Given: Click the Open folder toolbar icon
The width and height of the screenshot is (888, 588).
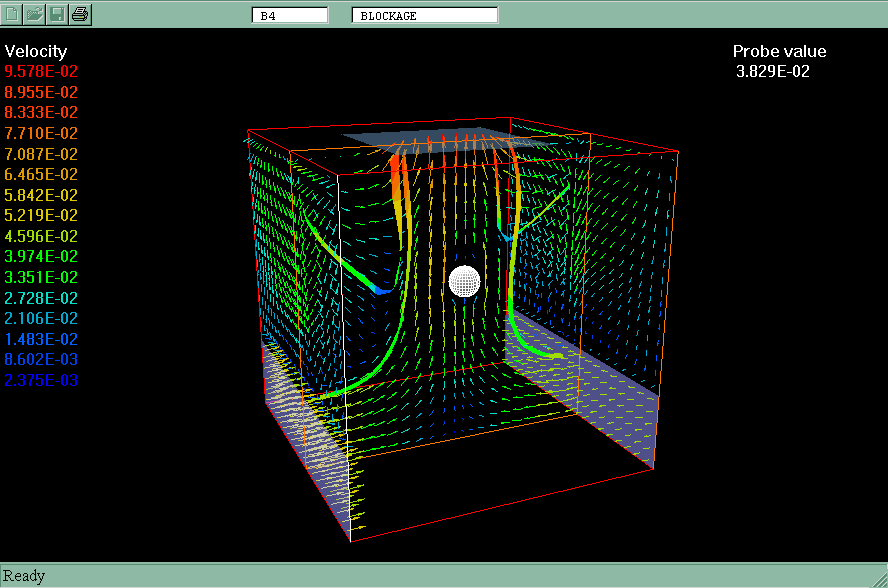Looking at the screenshot, I should tap(35, 14).
